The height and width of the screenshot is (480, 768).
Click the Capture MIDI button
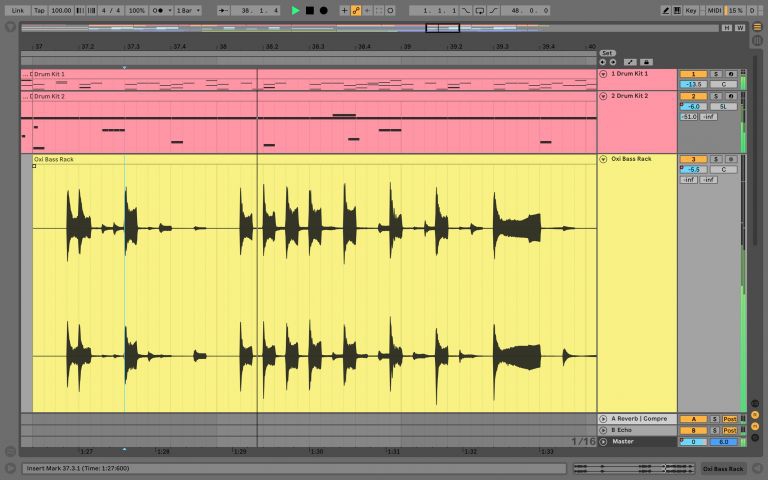pos(379,10)
